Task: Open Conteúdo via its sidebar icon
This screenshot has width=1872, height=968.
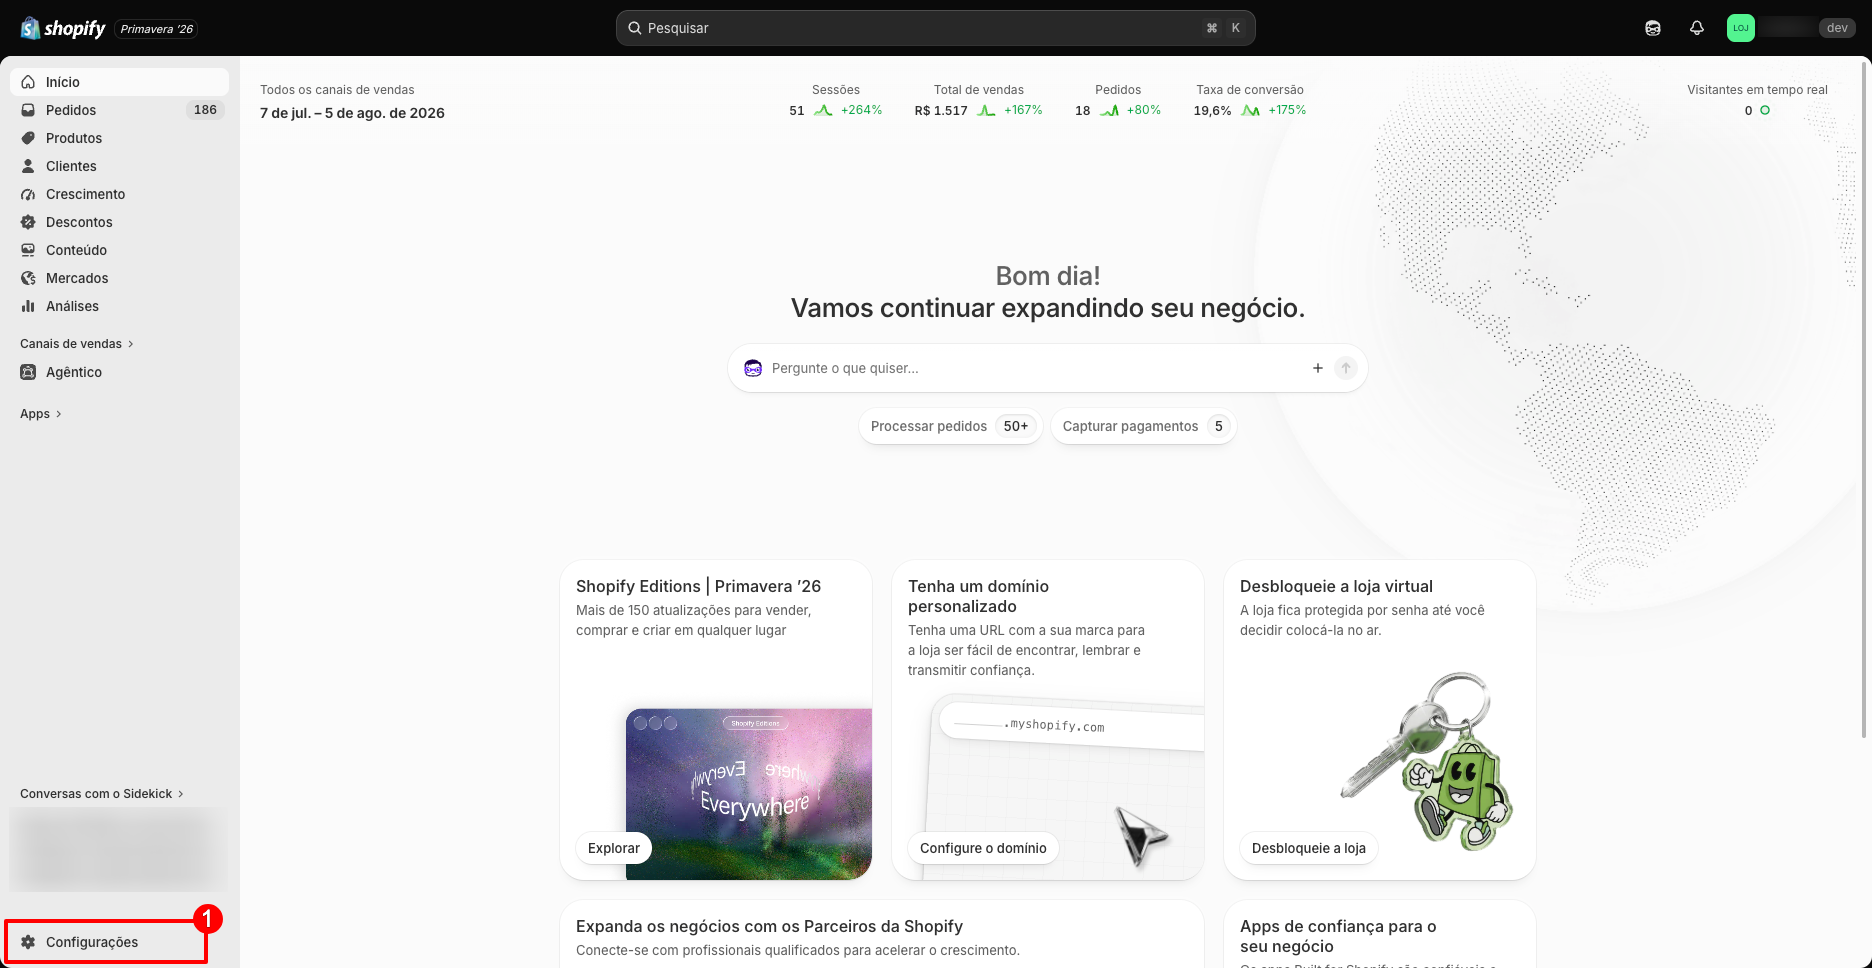Action: click(28, 250)
